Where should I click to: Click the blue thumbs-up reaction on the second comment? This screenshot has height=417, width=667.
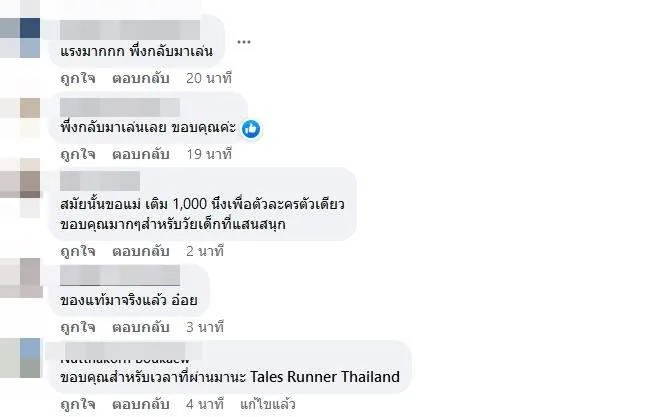251,128
